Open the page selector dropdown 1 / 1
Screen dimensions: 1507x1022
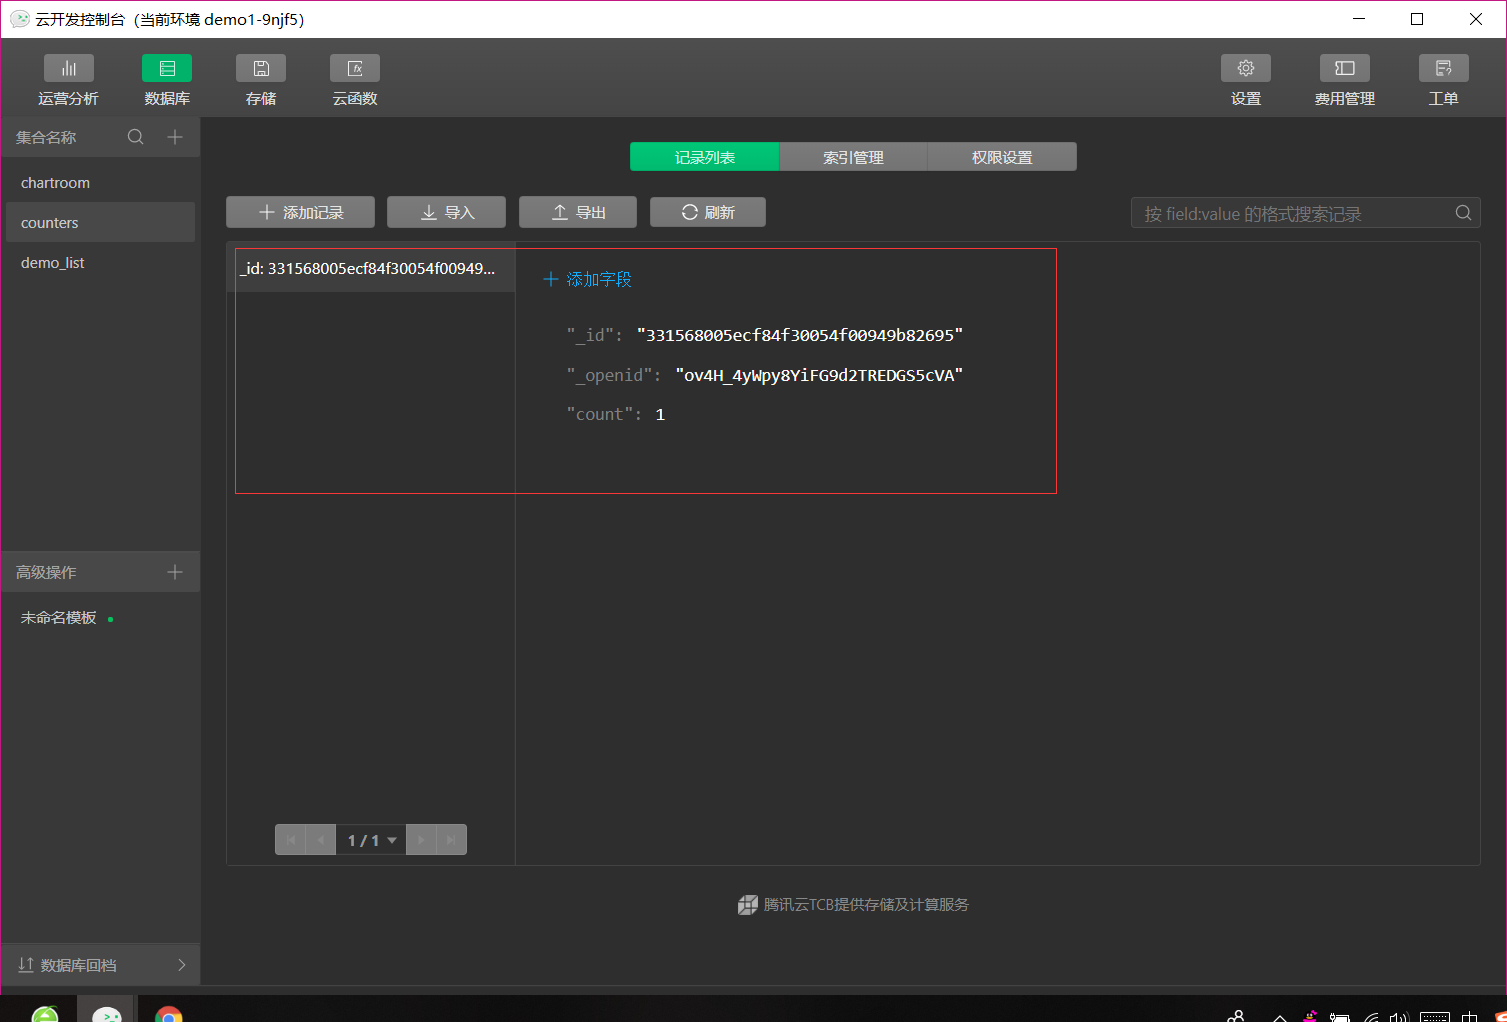pos(371,840)
